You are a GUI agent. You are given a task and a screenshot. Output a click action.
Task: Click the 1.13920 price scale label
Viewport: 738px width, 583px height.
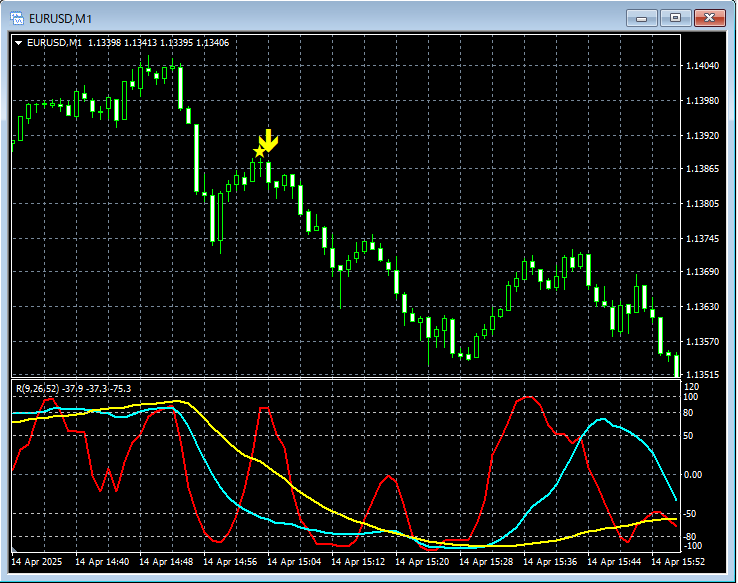point(703,136)
